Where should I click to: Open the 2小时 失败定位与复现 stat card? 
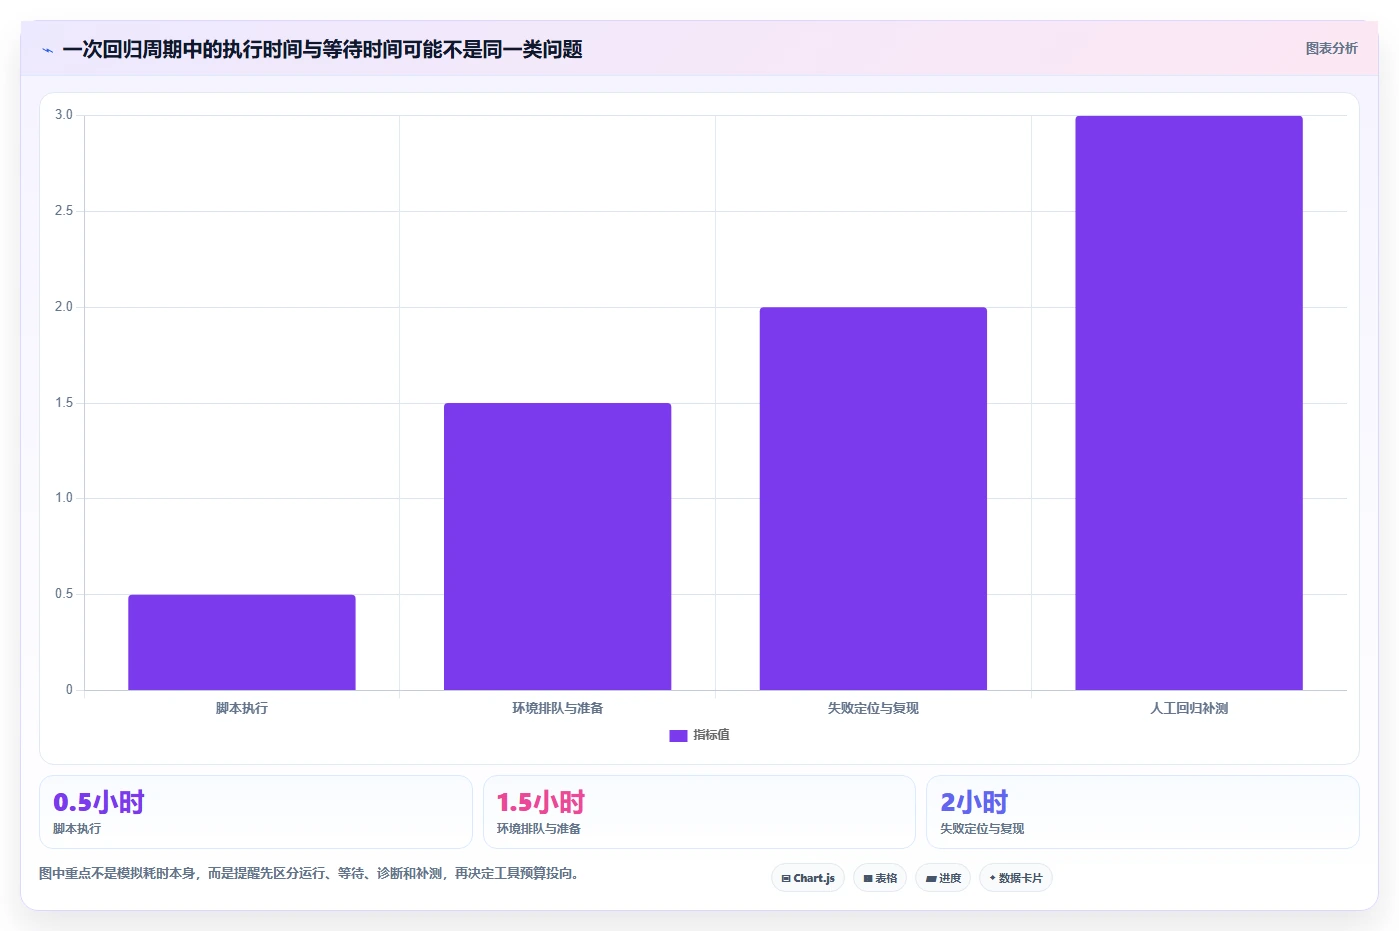[1143, 812]
